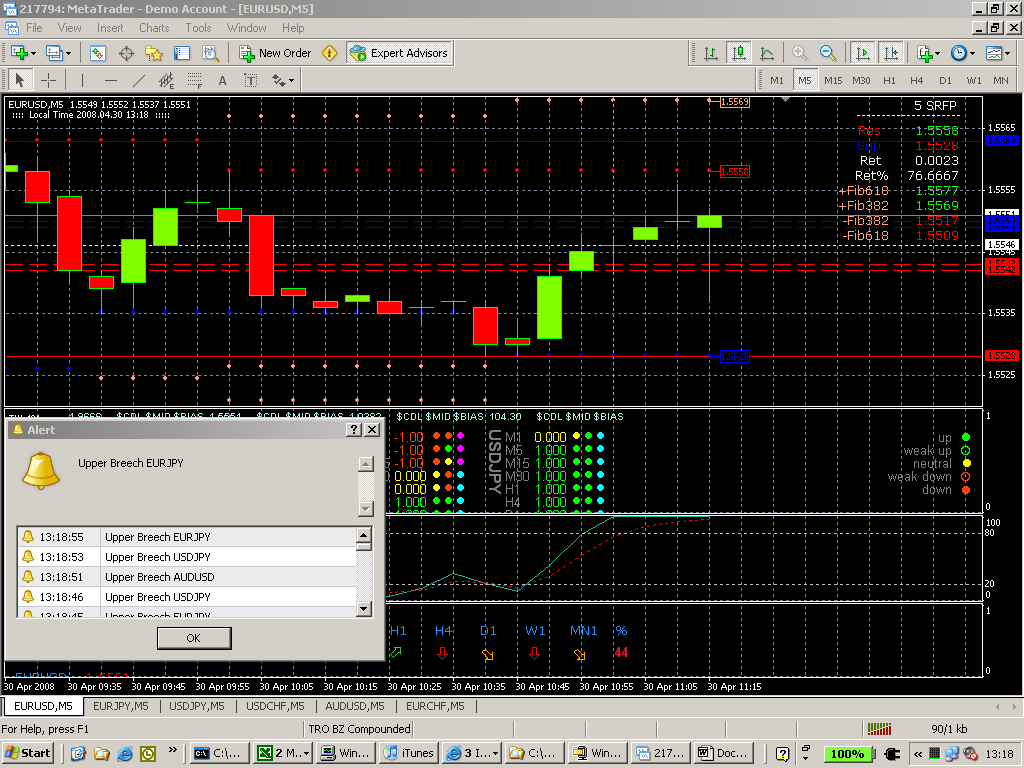Open the indicators list icon
Viewport: 1024px width, 768px height.
[924, 54]
